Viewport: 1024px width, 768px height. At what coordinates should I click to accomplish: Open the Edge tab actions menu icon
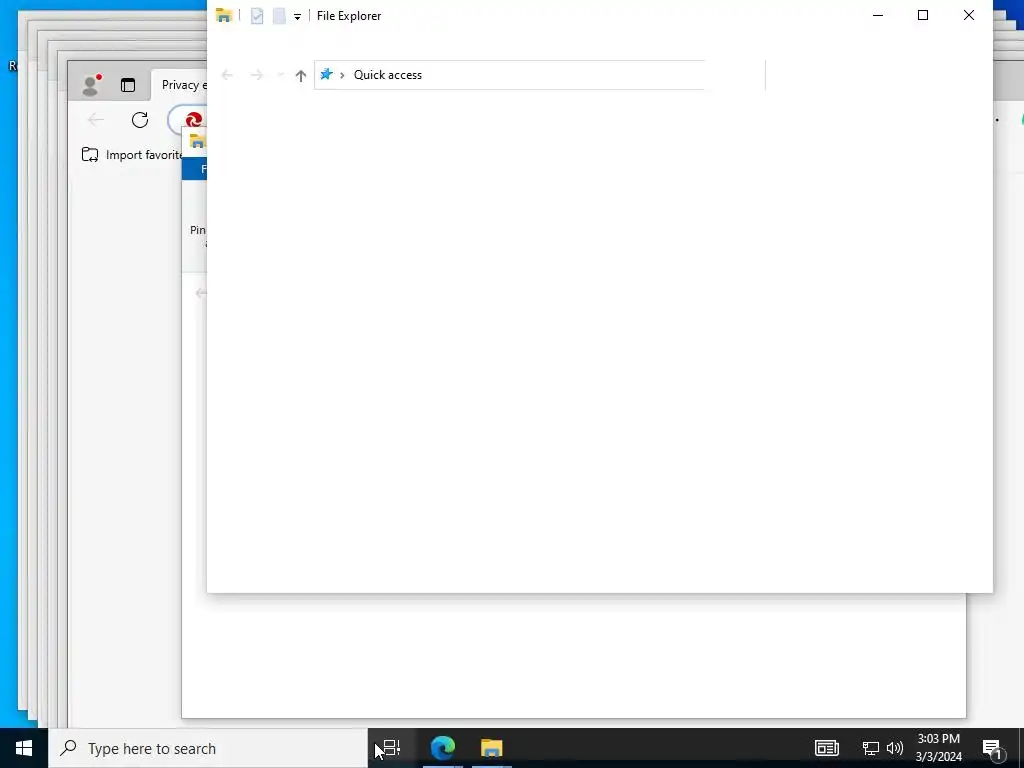pos(128,85)
